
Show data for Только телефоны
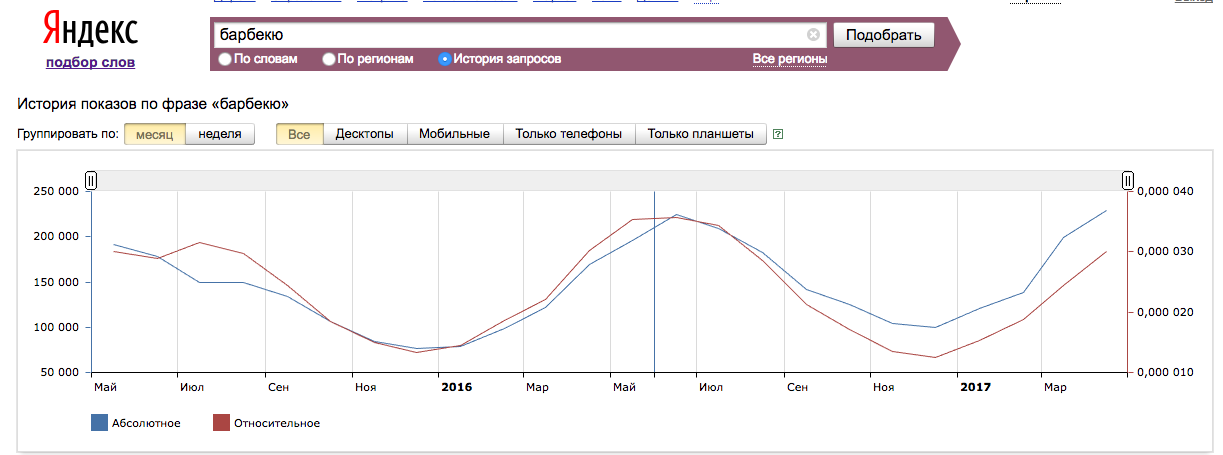(568, 134)
